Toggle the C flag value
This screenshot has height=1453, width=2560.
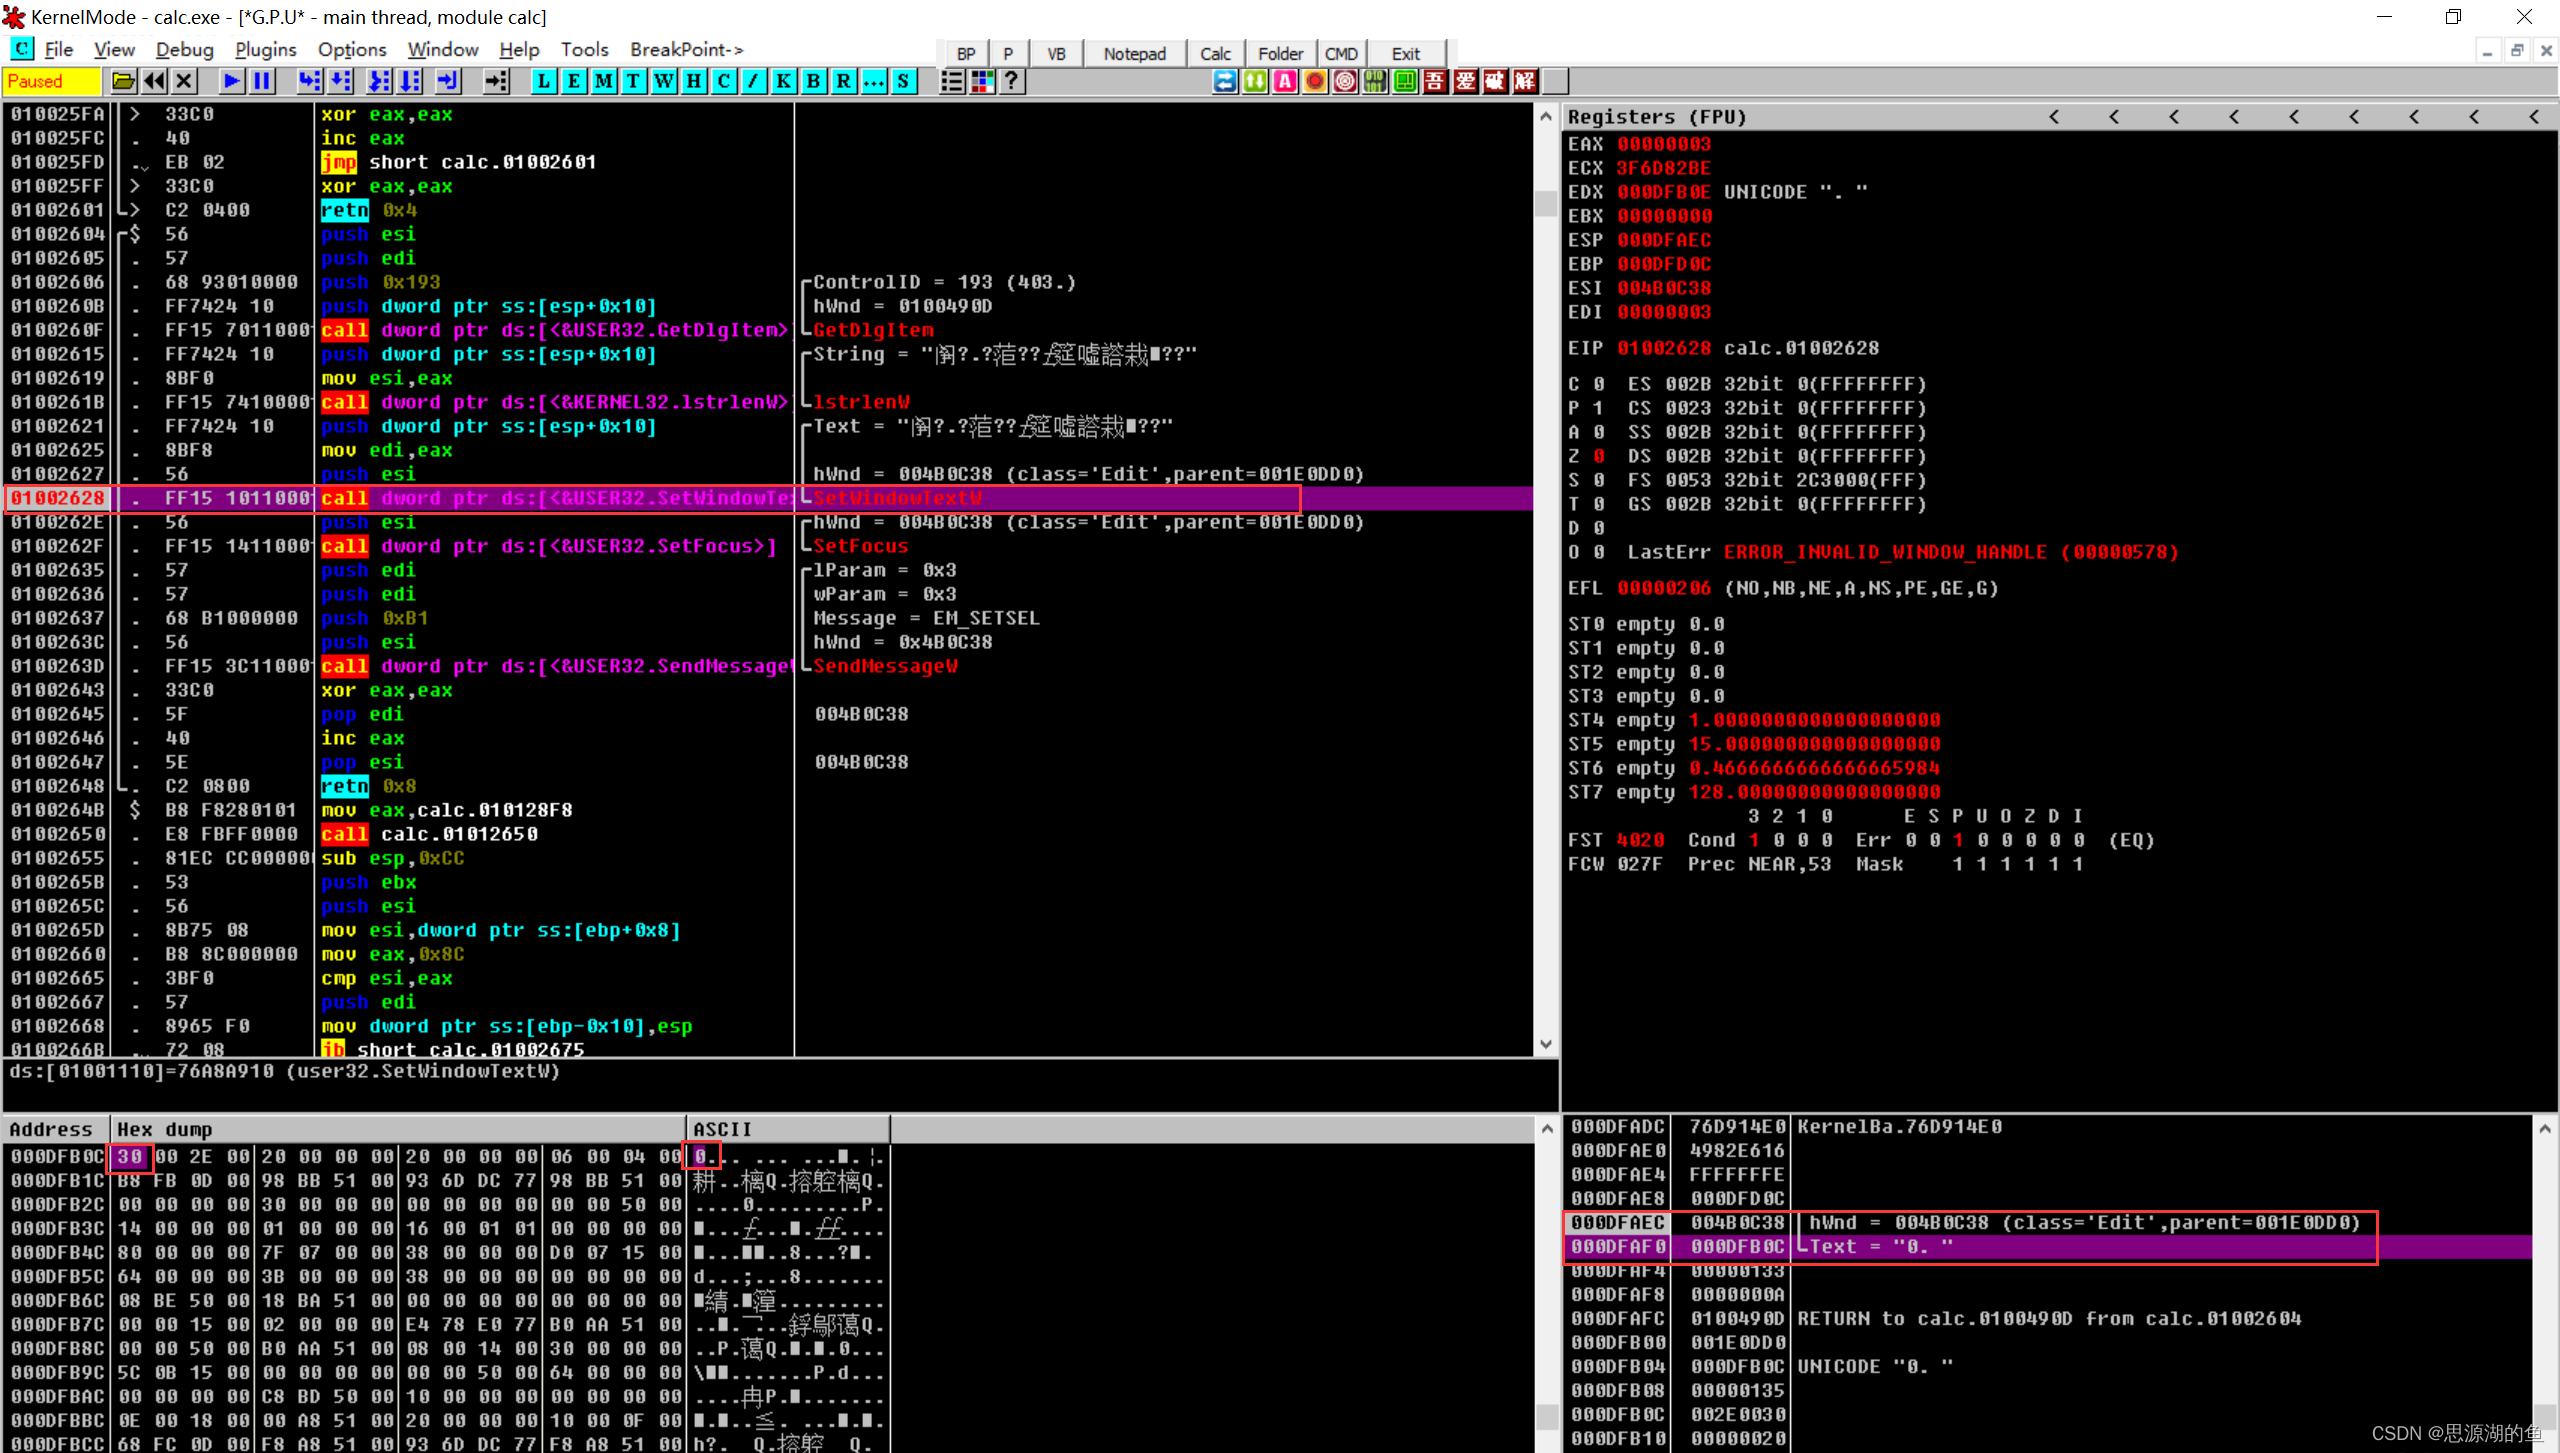[1599, 384]
